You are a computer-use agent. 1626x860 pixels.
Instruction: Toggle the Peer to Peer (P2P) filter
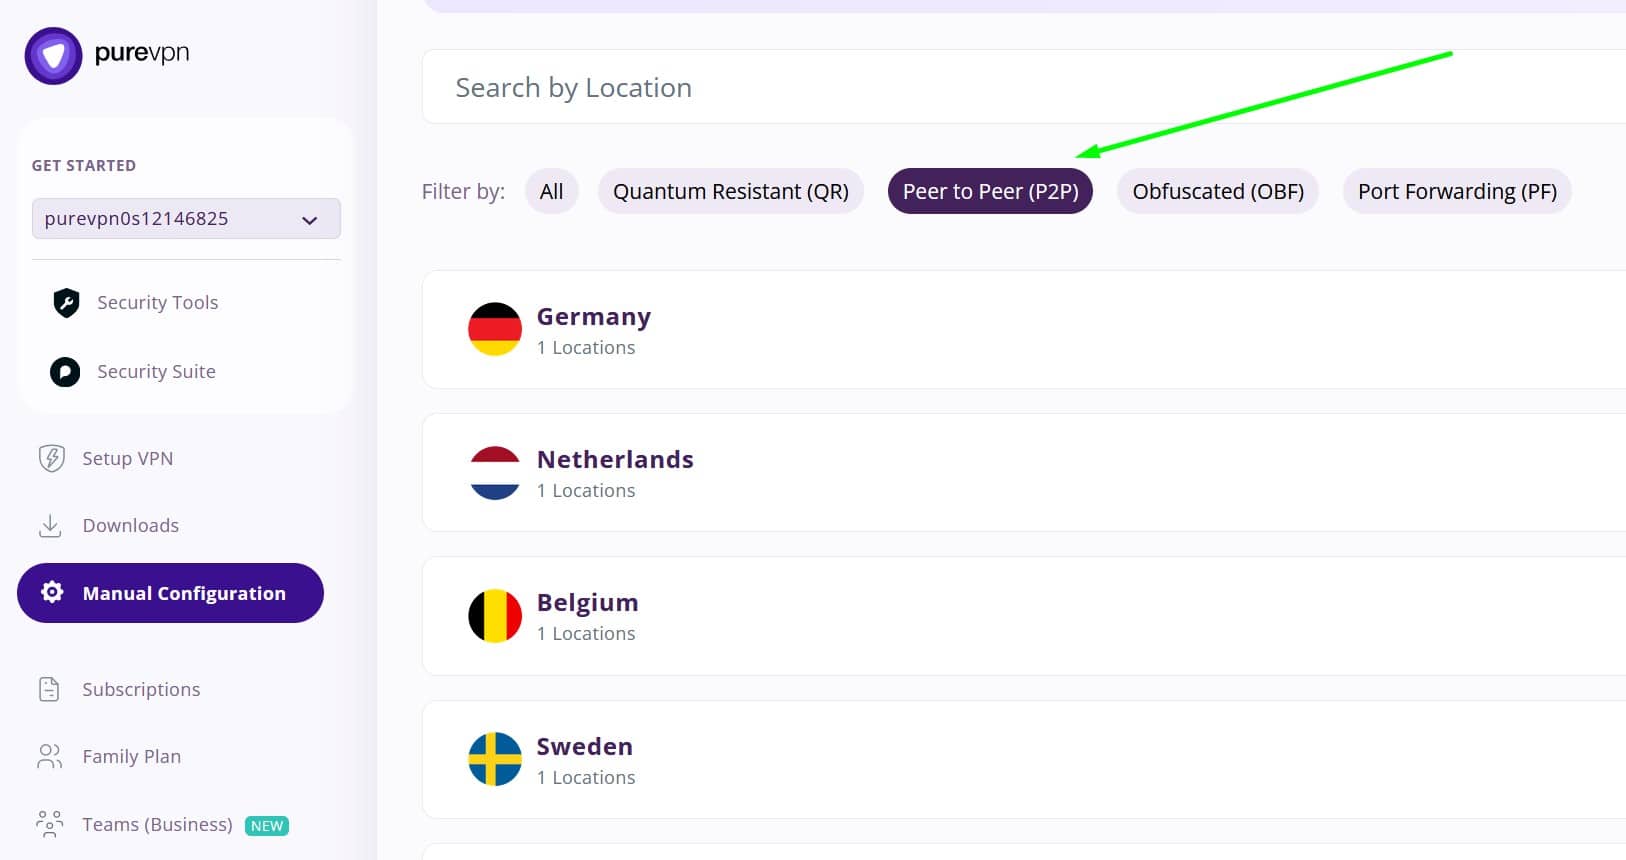tap(990, 191)
